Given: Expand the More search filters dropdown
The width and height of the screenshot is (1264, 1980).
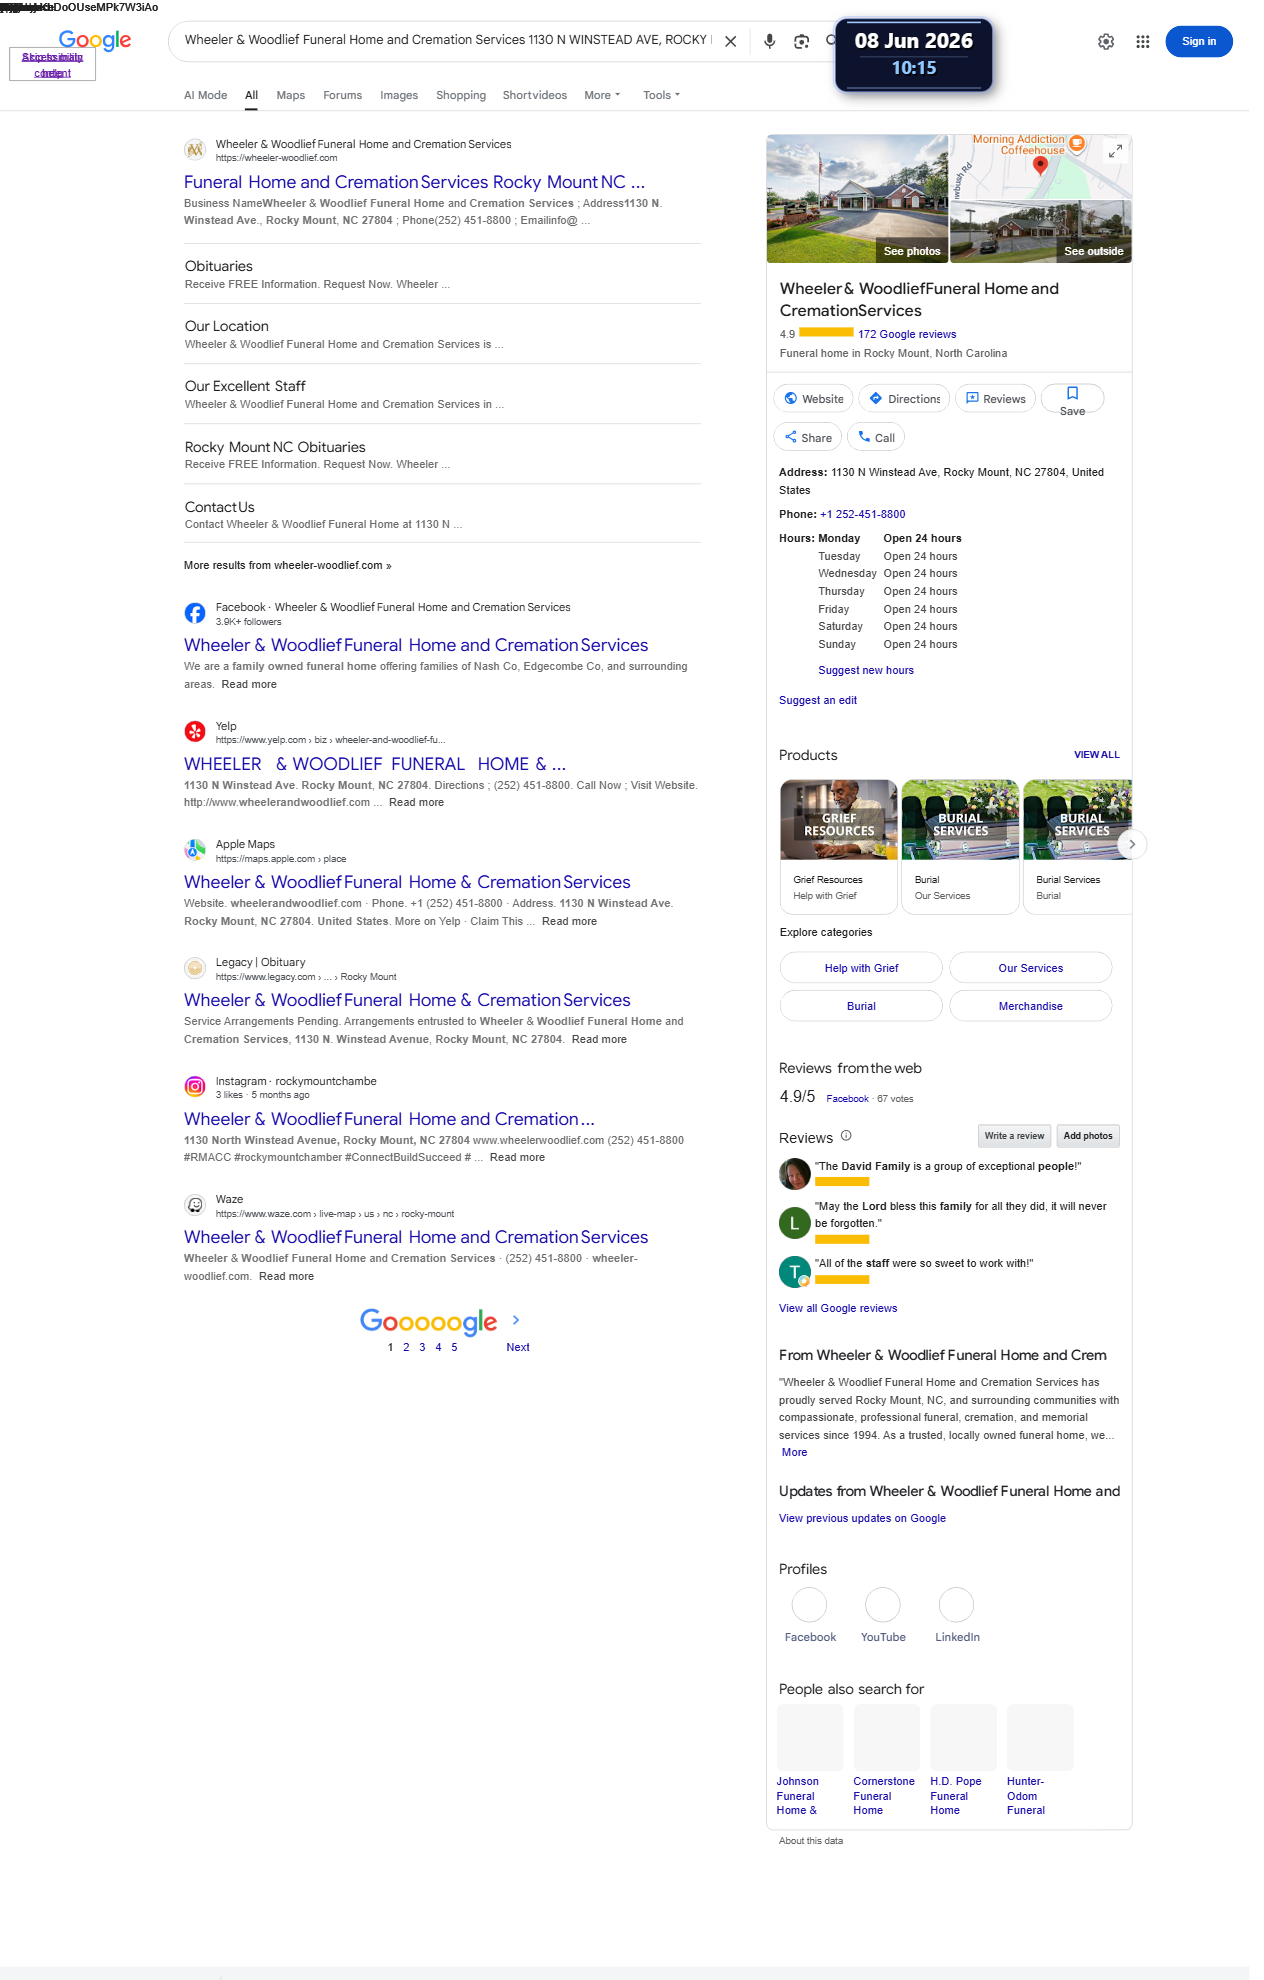Looking at the screenshot, I should tap(602, 95).
